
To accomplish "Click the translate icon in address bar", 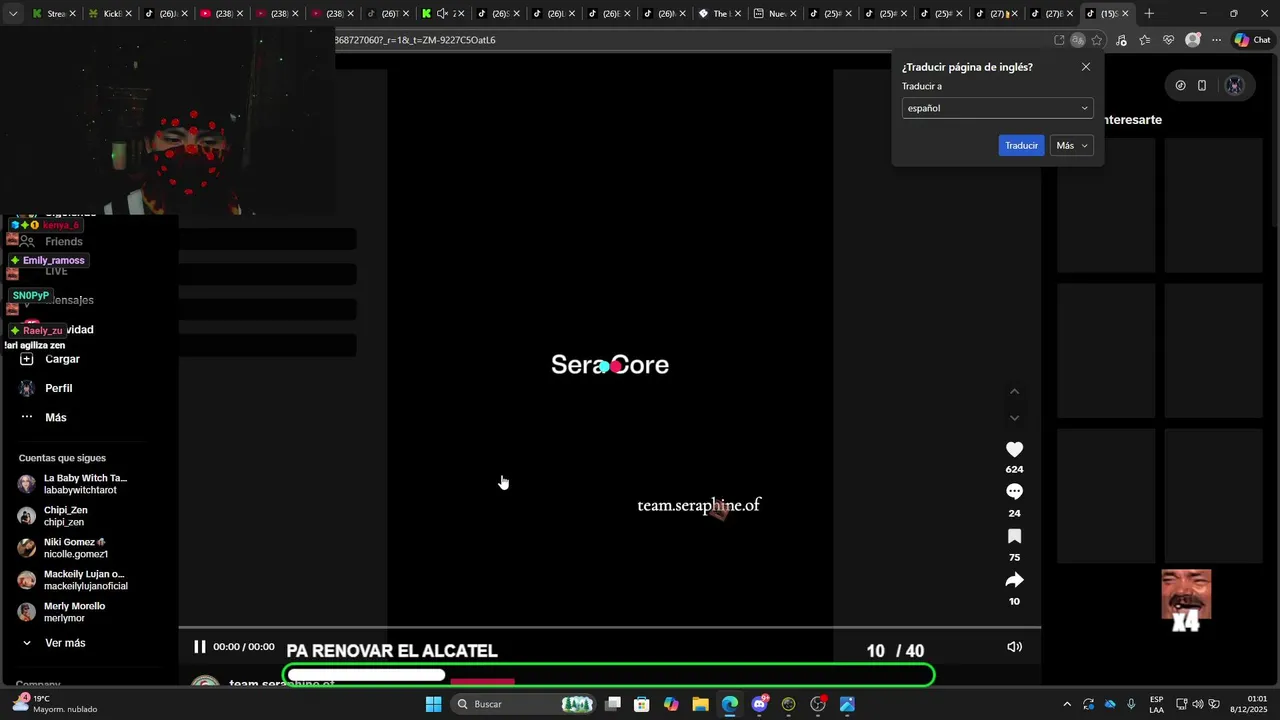I will tap(1077, 40).
